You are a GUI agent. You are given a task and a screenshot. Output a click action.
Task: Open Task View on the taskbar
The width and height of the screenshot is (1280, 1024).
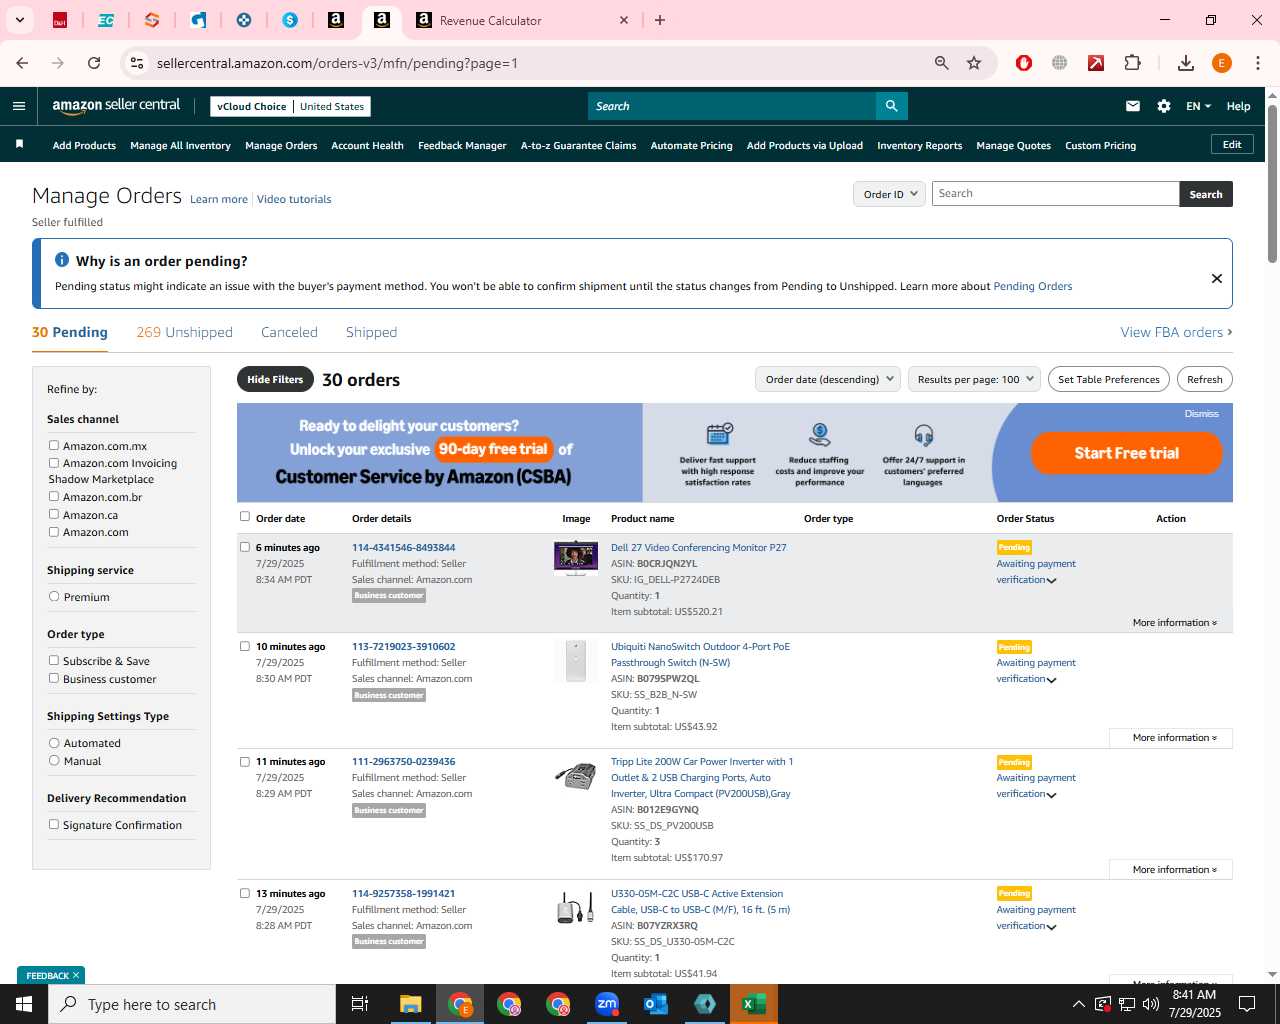tap(360, 1004)
